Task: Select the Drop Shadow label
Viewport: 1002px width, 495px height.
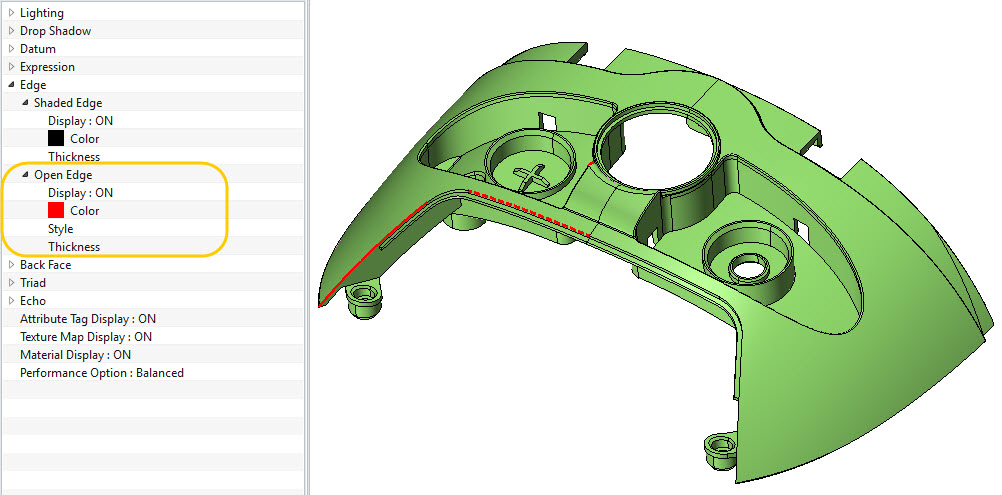Action: pyautogui.click(x=56, y=31)
